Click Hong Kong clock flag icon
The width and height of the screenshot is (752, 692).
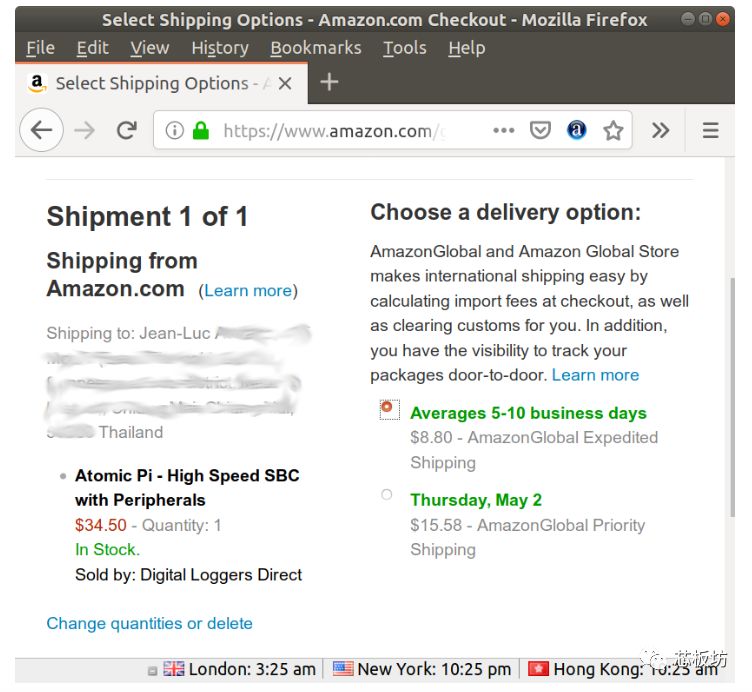(538, 669)
